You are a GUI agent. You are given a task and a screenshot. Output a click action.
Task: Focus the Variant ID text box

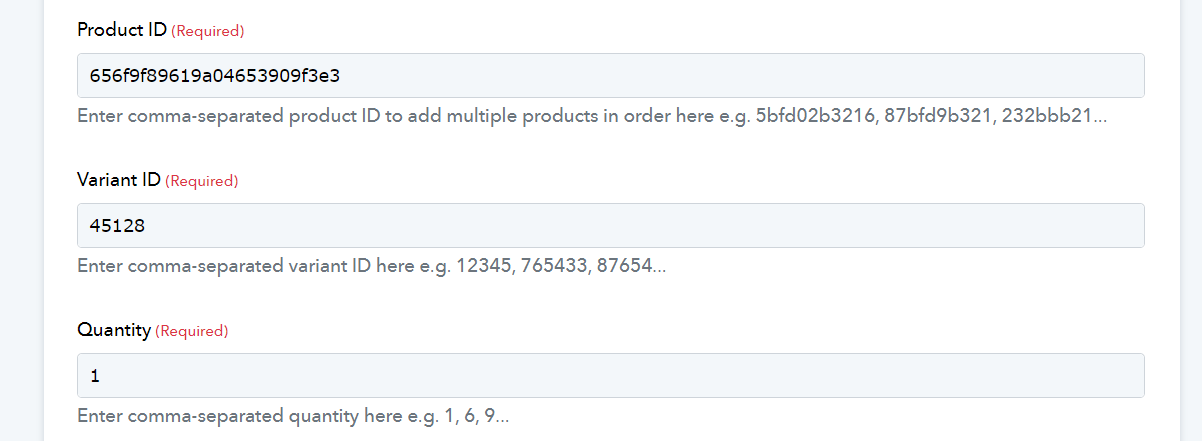click(611, 226)
